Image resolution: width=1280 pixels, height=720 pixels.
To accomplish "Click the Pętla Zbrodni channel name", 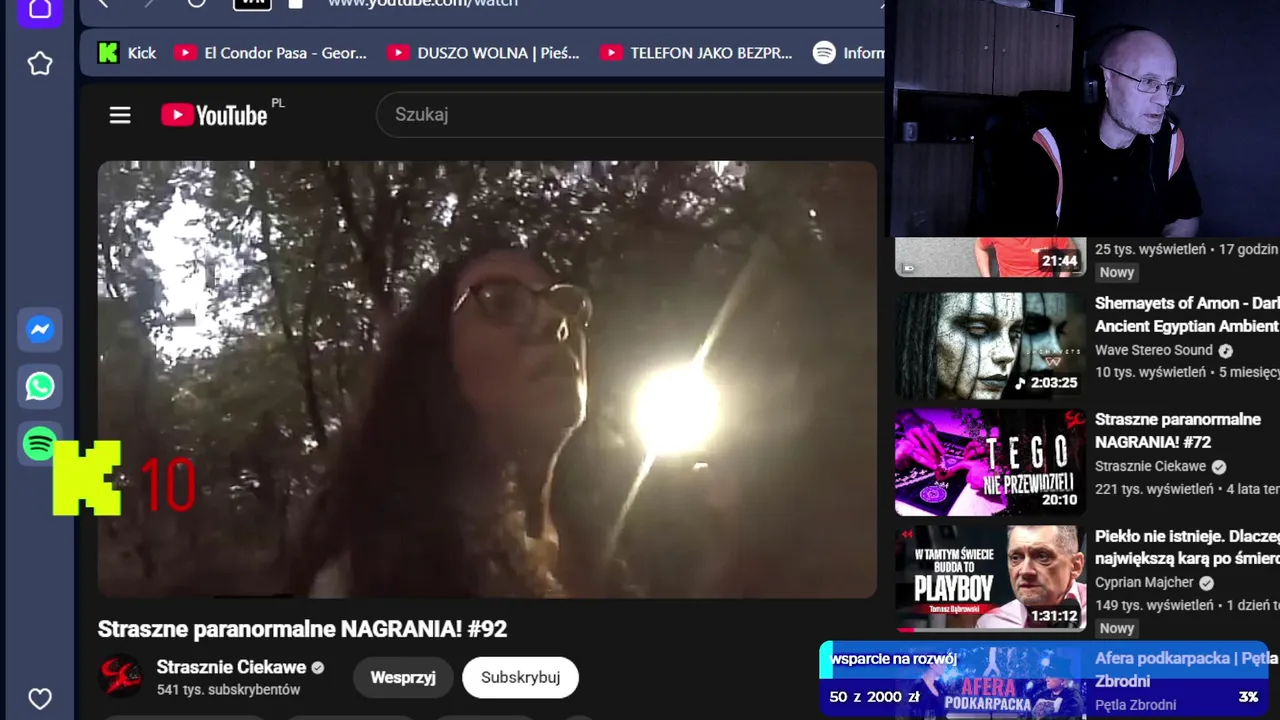I will point(1136,705).
